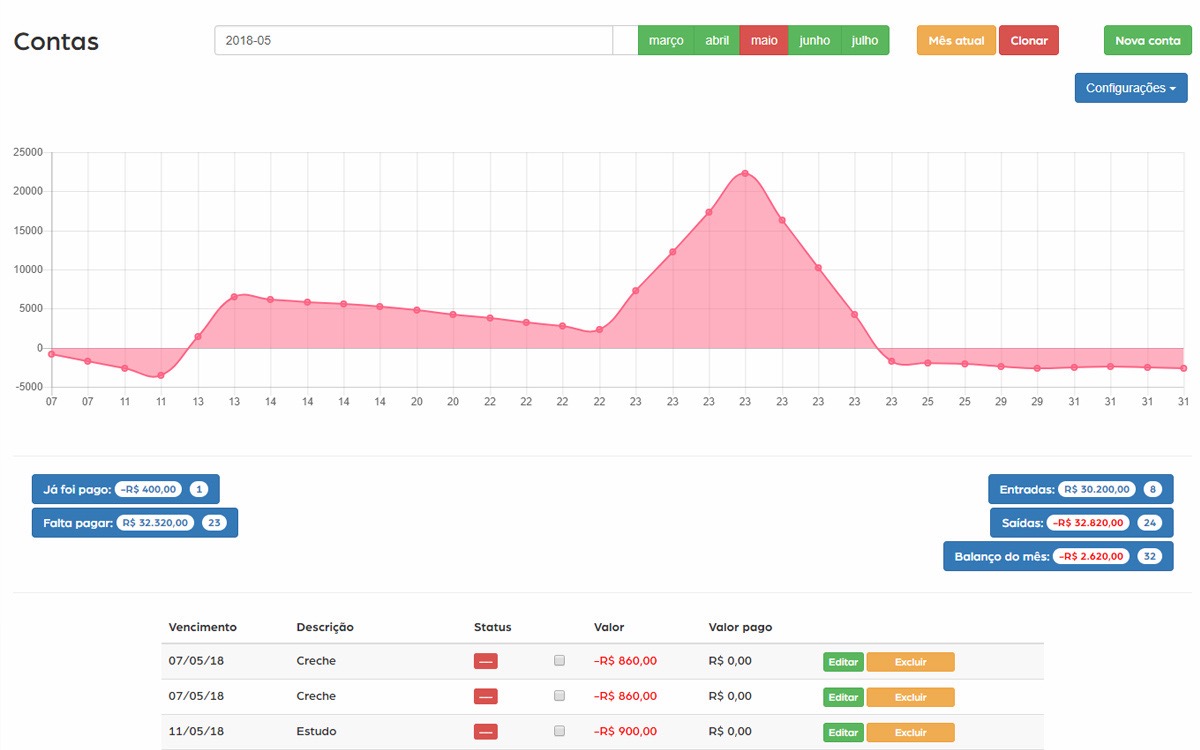Tick the checkbox in the first Creche row
This screenshot has width=1200, height=750.
point(559,661)
